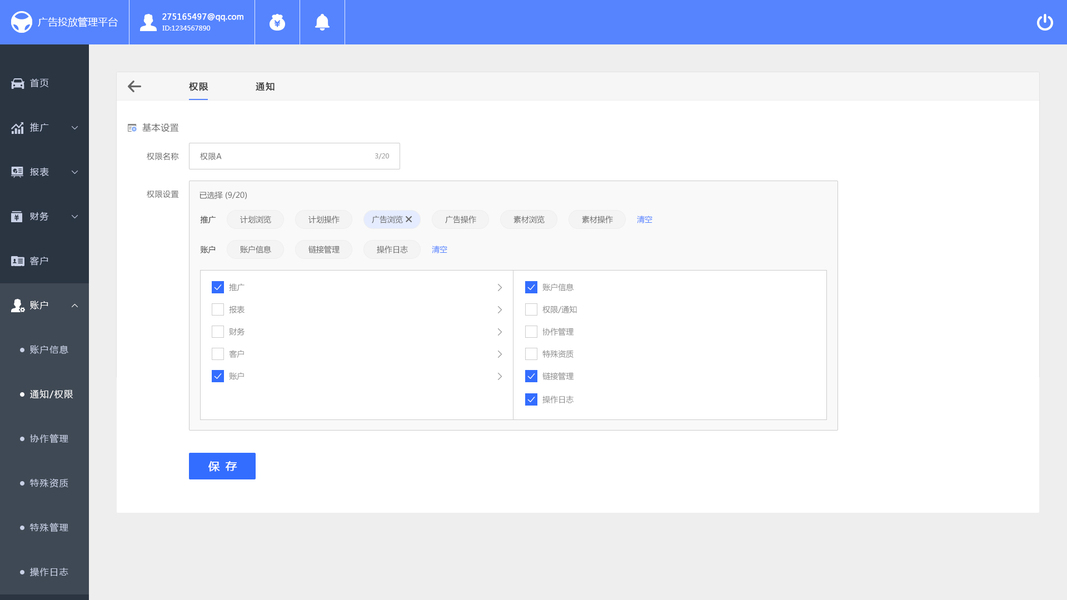This screenshot has height=600, width=1067.
Task: Check the 报表 checkbox
Action: (218, 310)
